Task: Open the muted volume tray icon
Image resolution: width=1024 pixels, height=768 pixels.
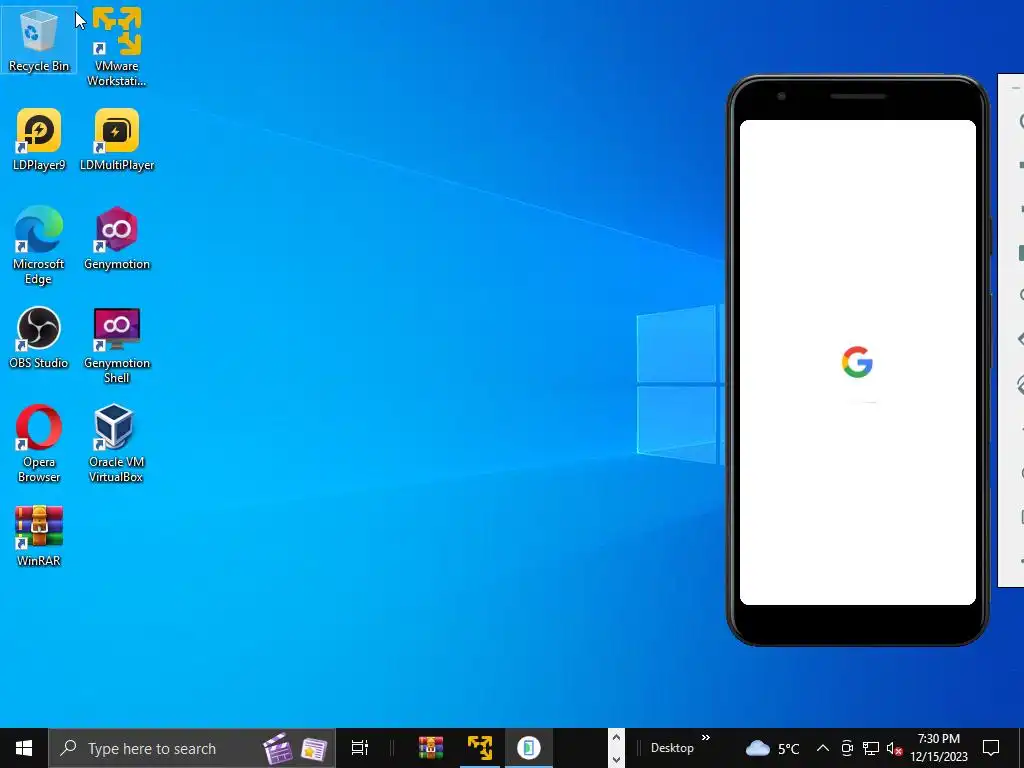Action: pyautogui.click(x=894, y=748)
